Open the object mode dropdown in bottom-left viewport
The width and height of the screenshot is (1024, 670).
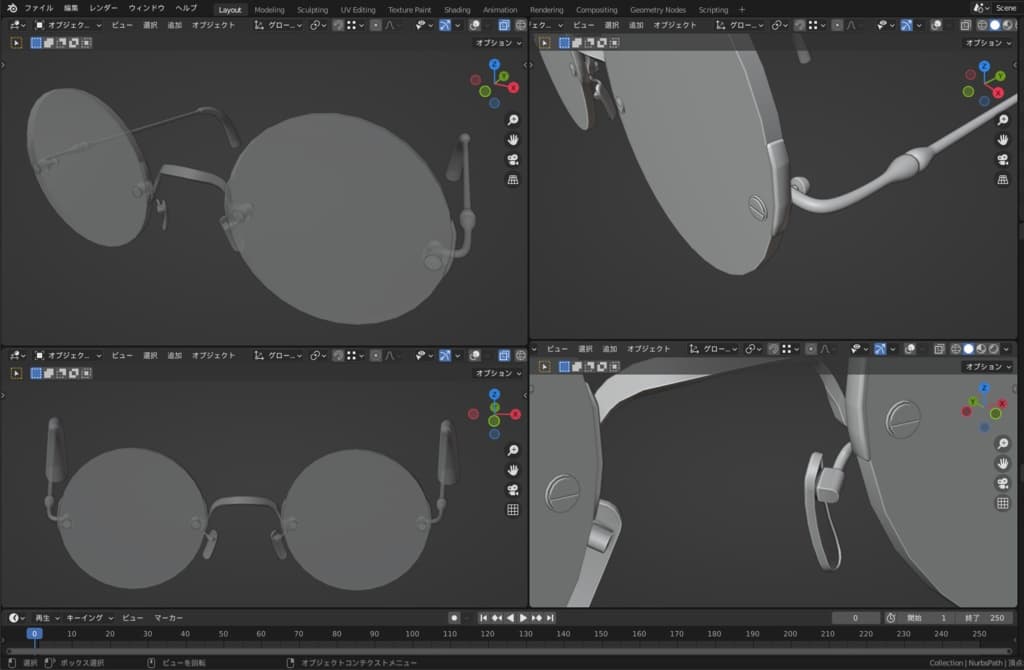[x=69, y=355]
